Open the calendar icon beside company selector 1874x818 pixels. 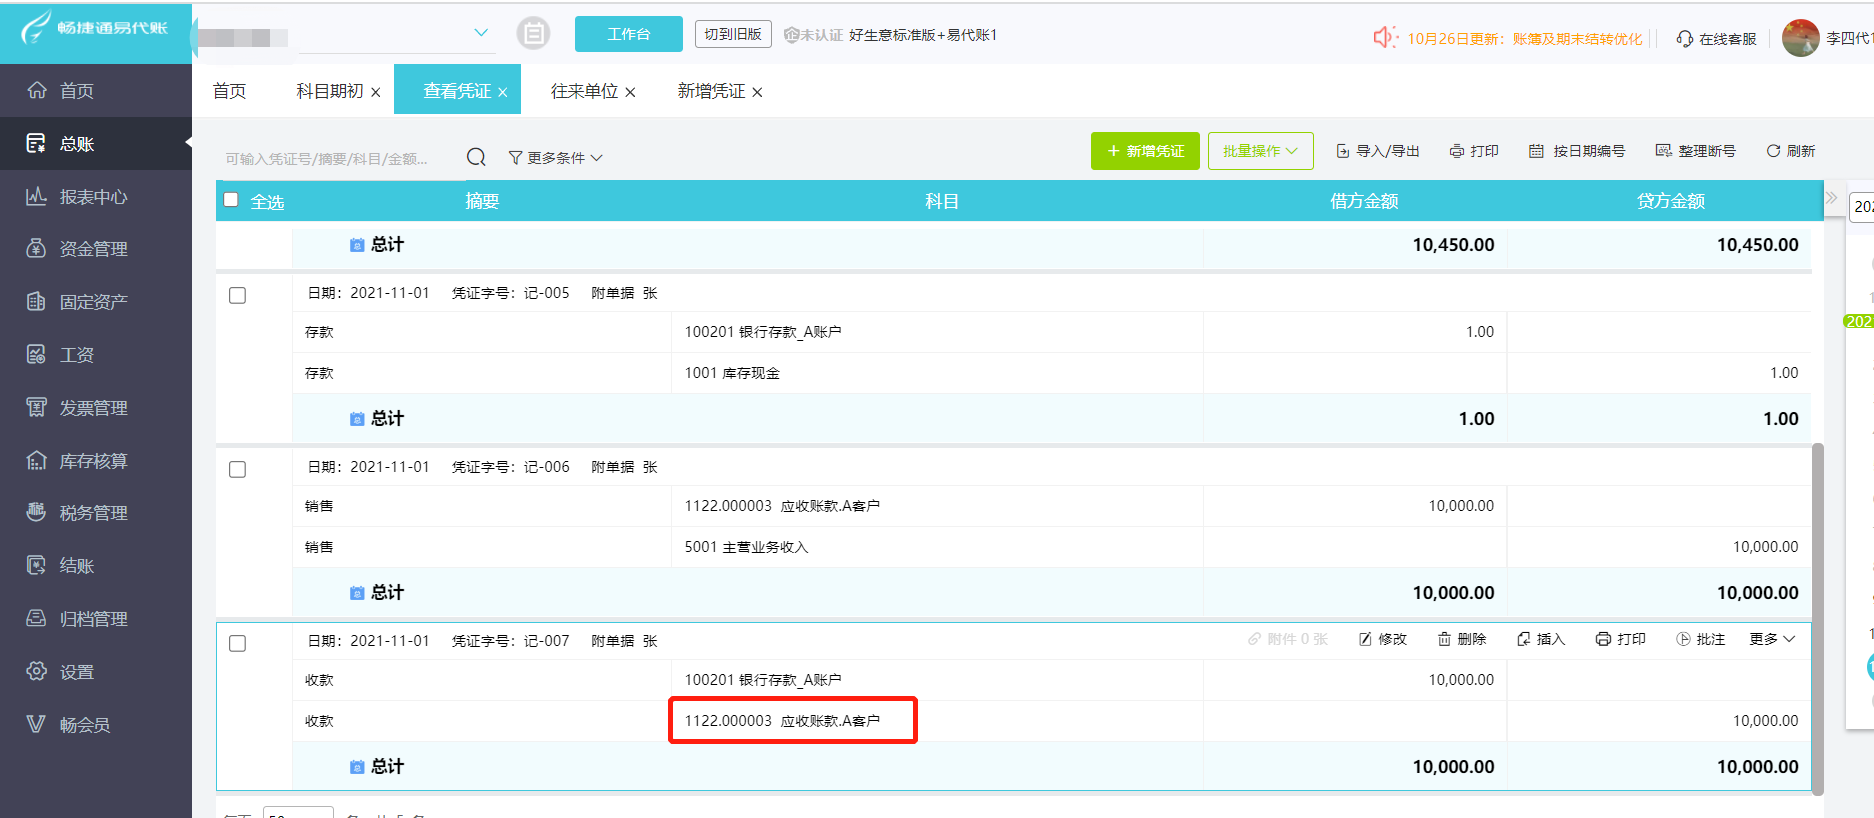(533, 34)
